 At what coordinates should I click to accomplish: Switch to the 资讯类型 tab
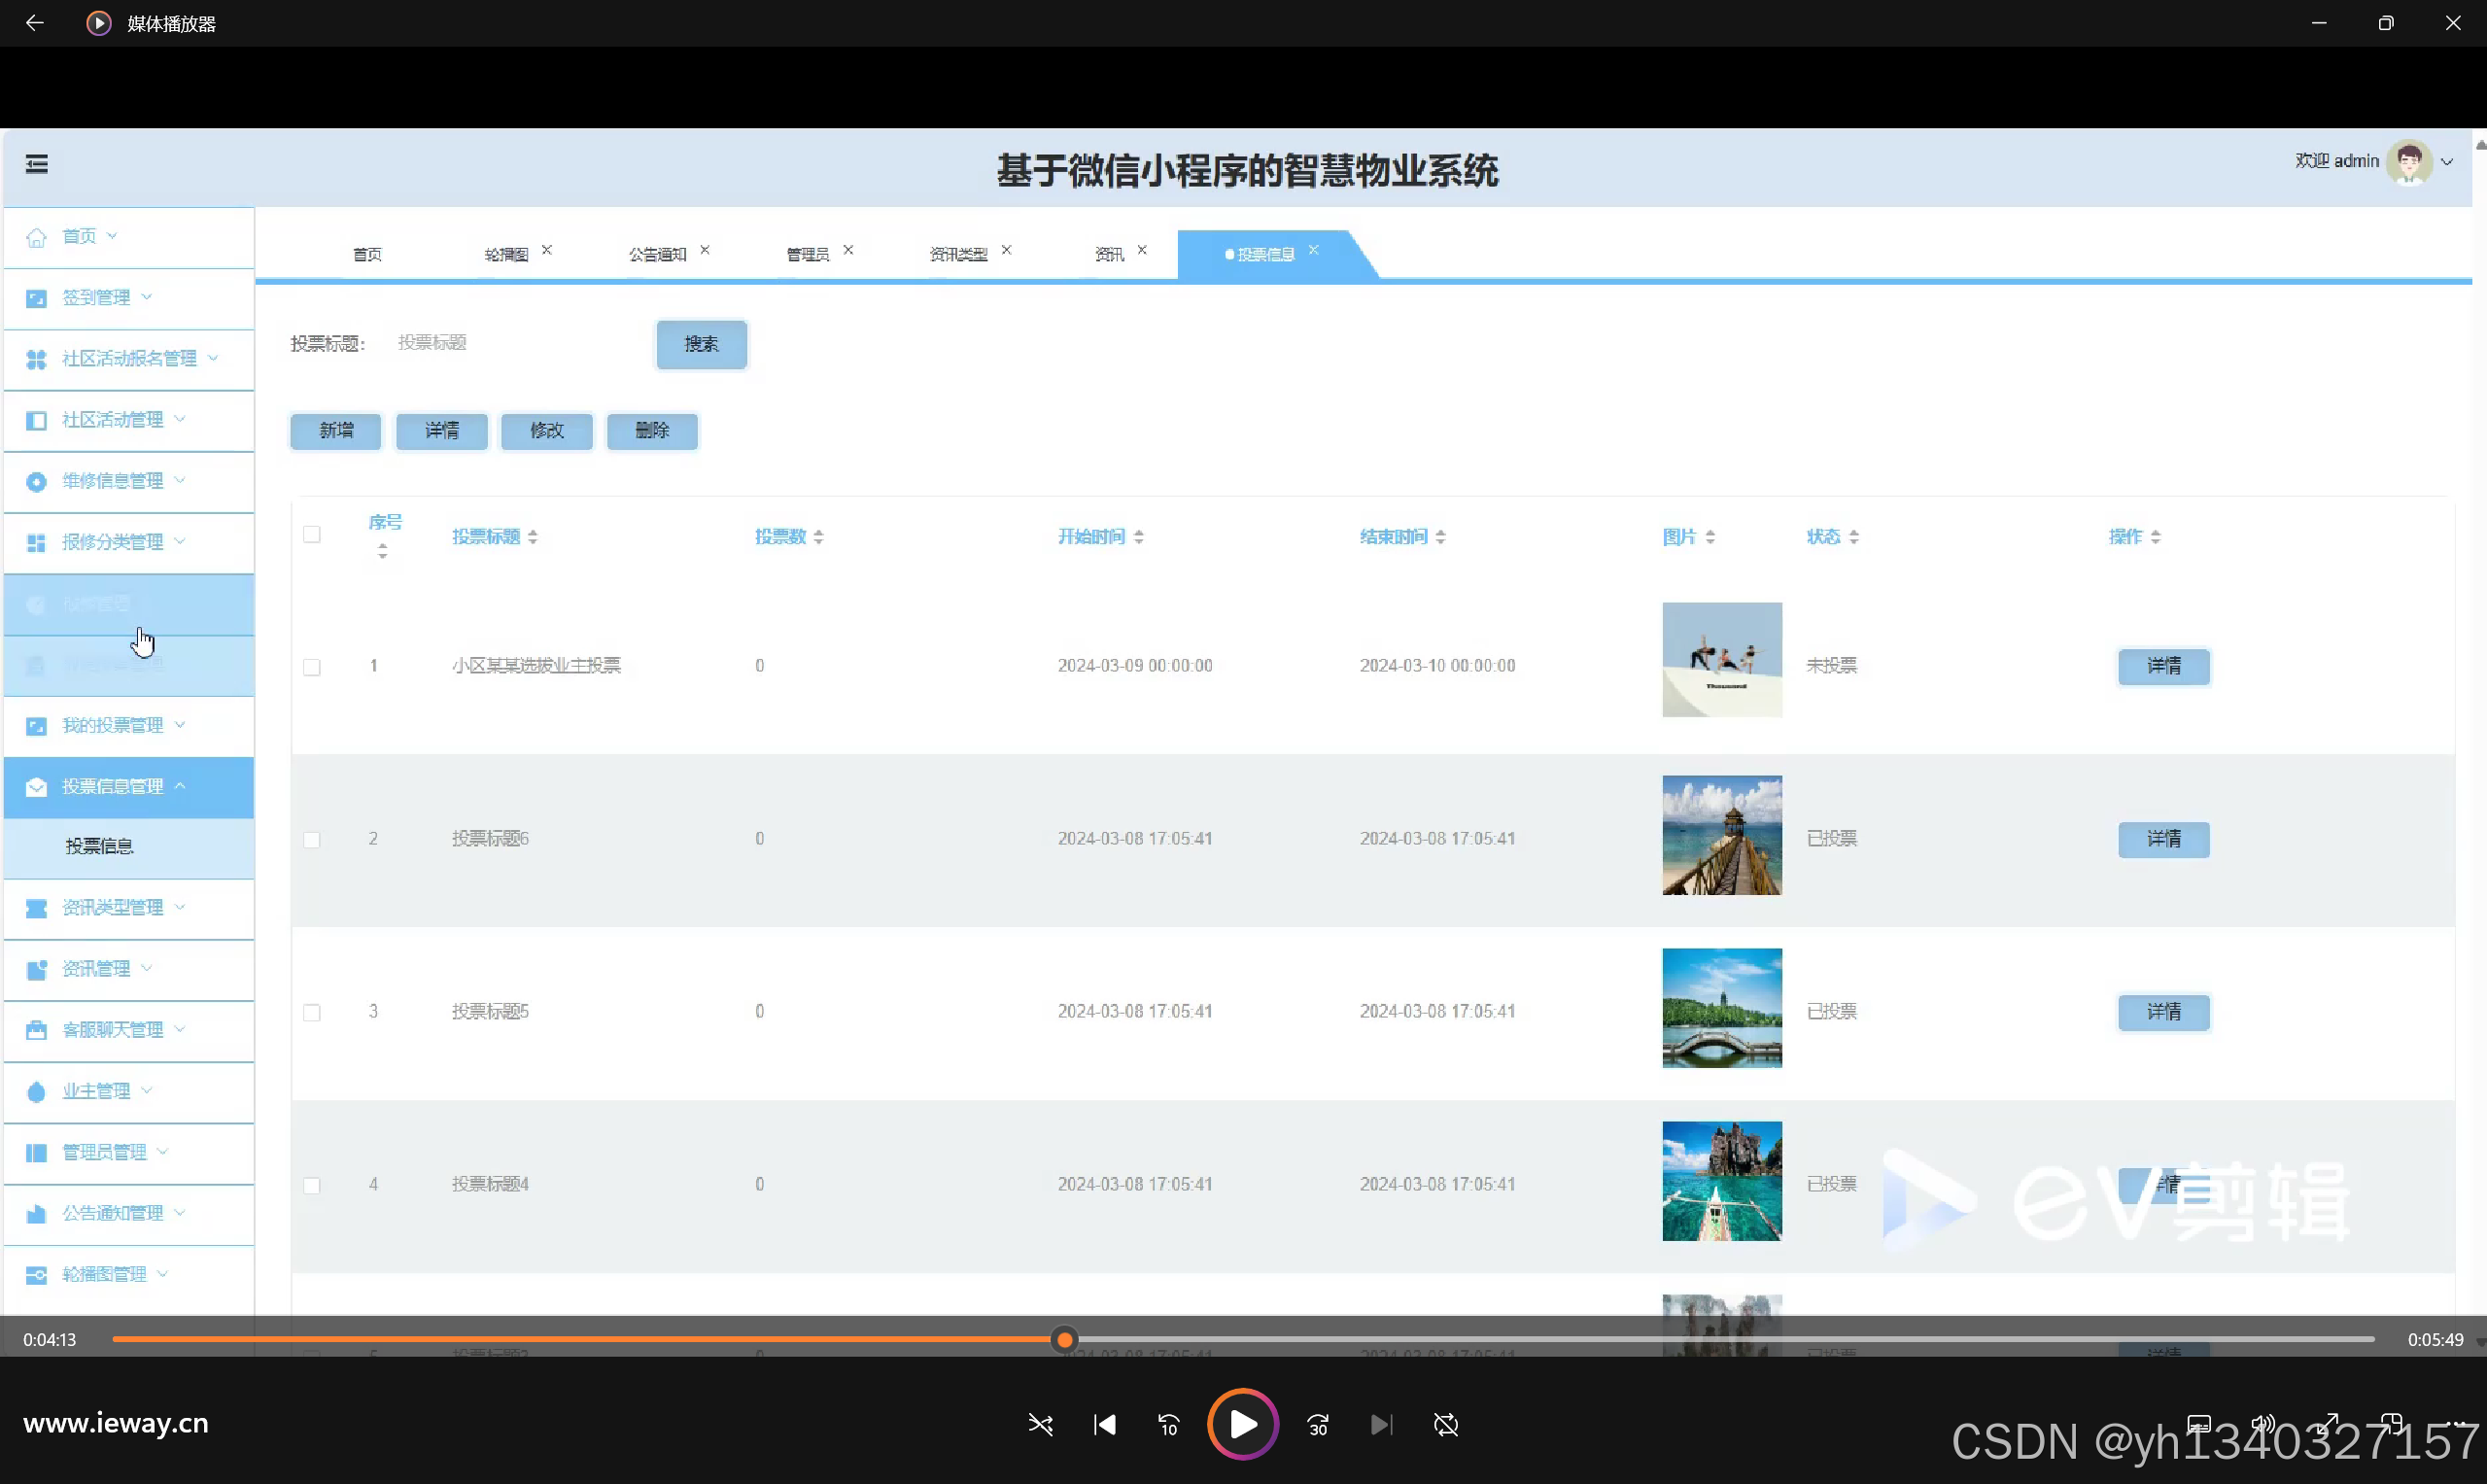pyautogui.click(x=958, y=254)
